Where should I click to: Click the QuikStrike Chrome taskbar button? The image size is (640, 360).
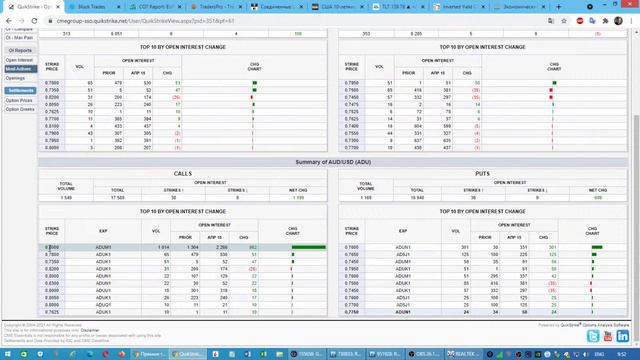point(188,354)
